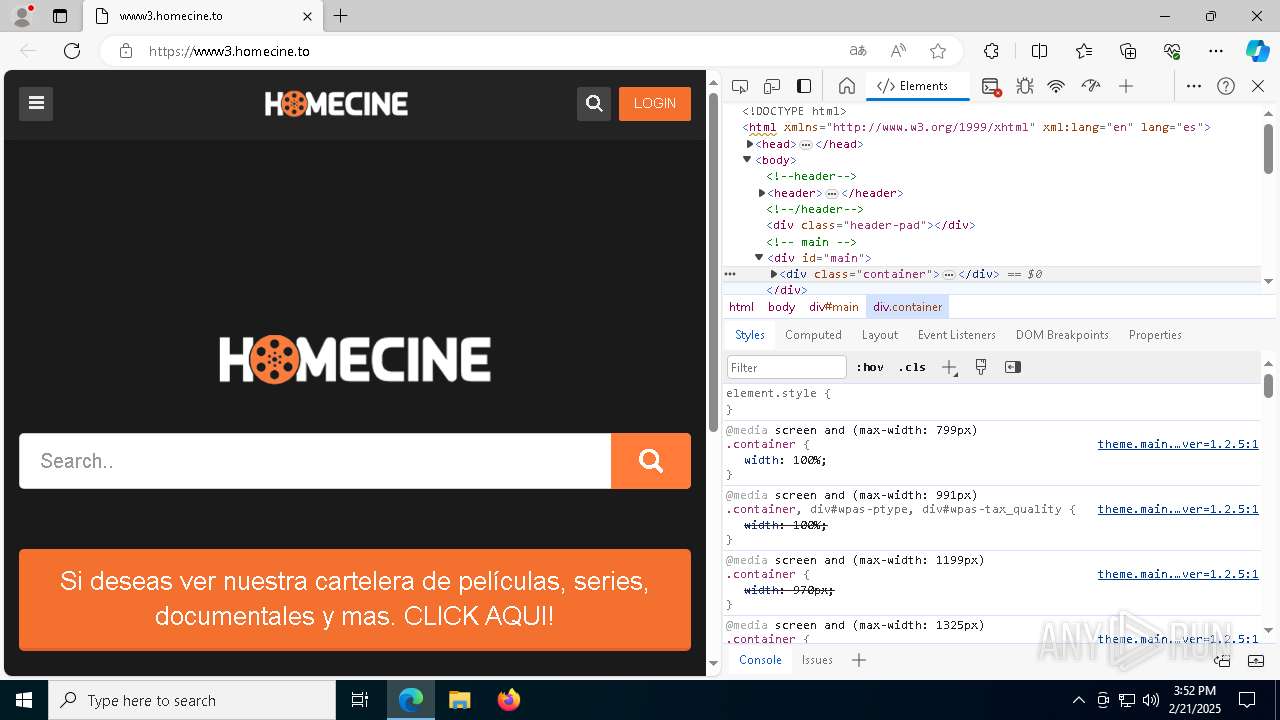Toggle the DevTools activity bar dock icon
Image resolution: width=1280 pixels, height=720 pixels.
[804, 86]
